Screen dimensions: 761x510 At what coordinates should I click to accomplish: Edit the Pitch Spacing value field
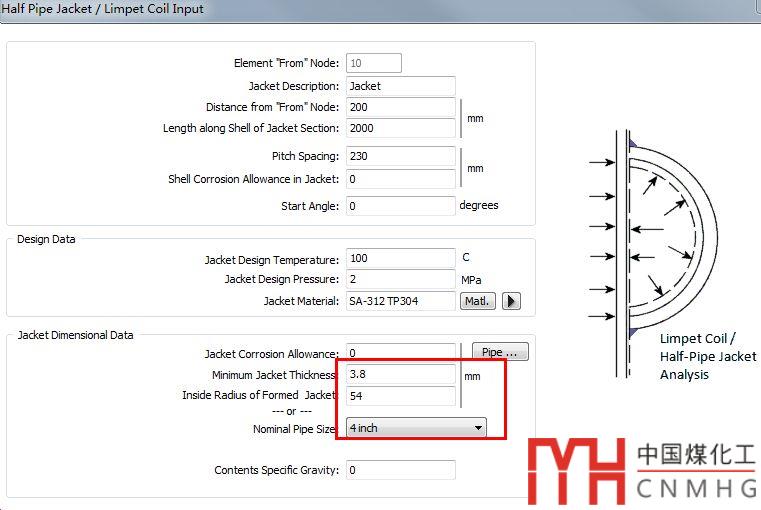400,157
